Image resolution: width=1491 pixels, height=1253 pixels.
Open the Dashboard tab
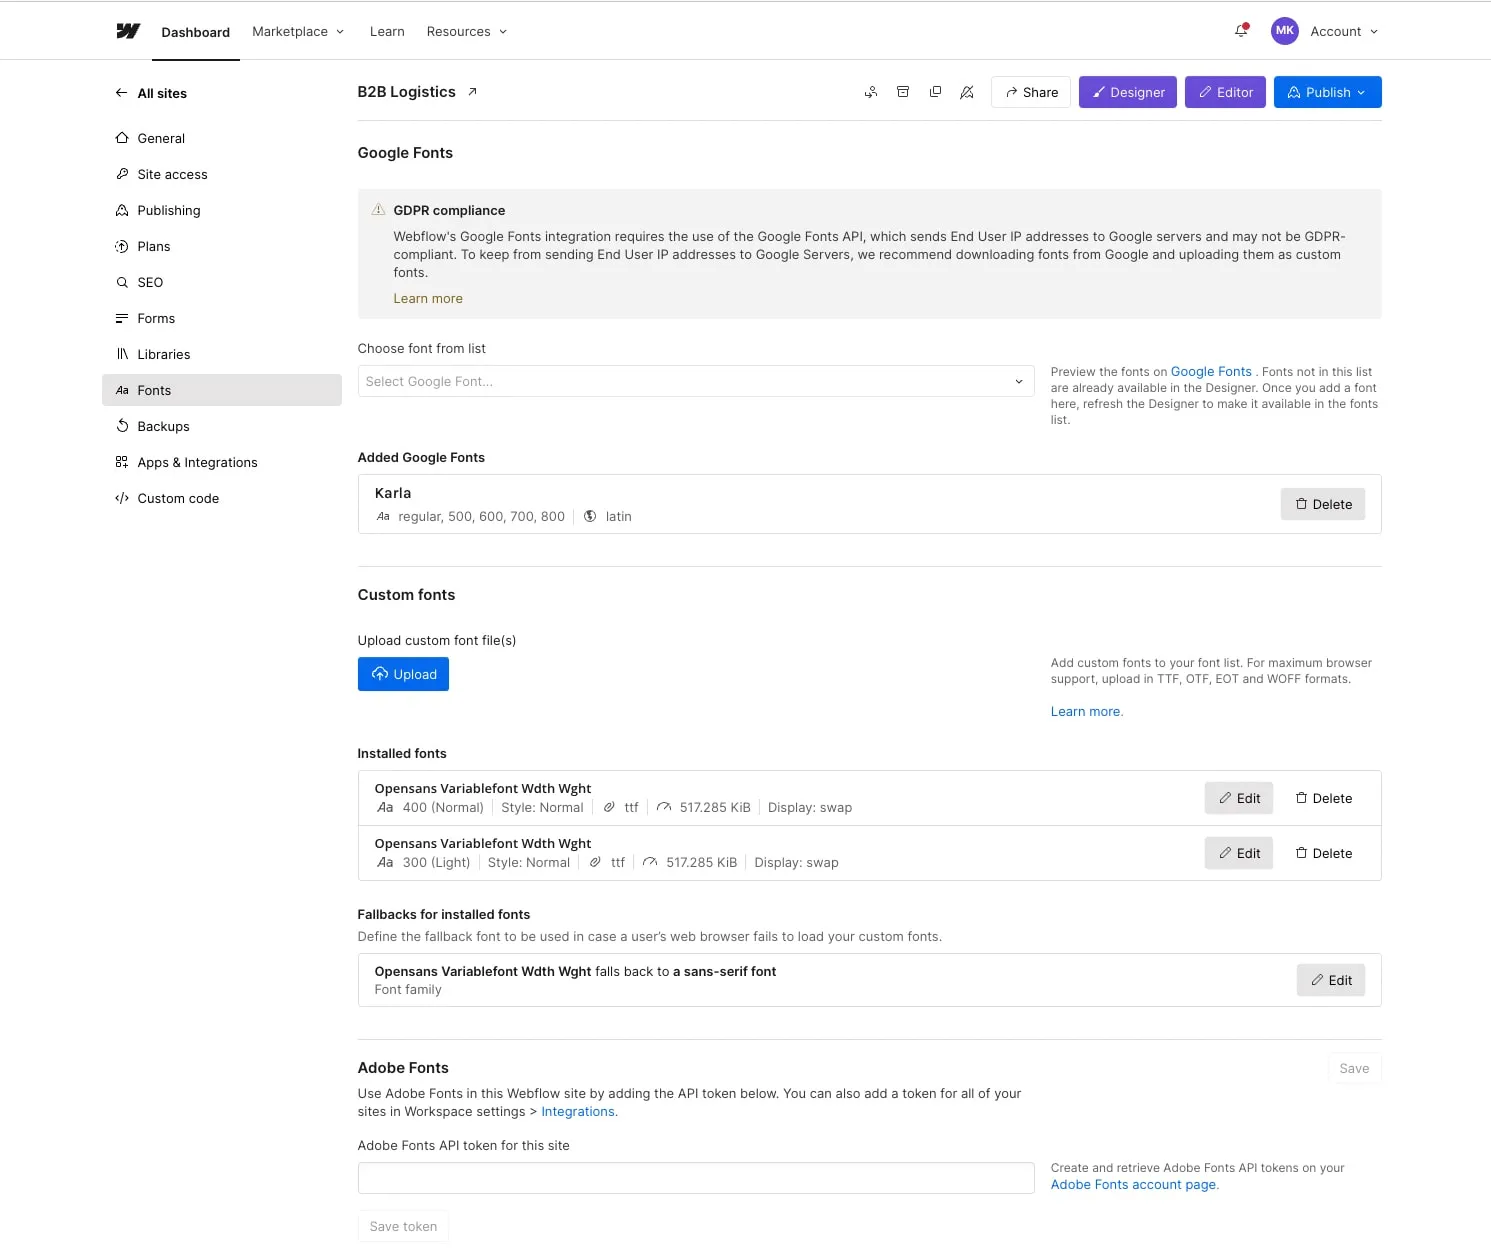(x=195, y=32)
